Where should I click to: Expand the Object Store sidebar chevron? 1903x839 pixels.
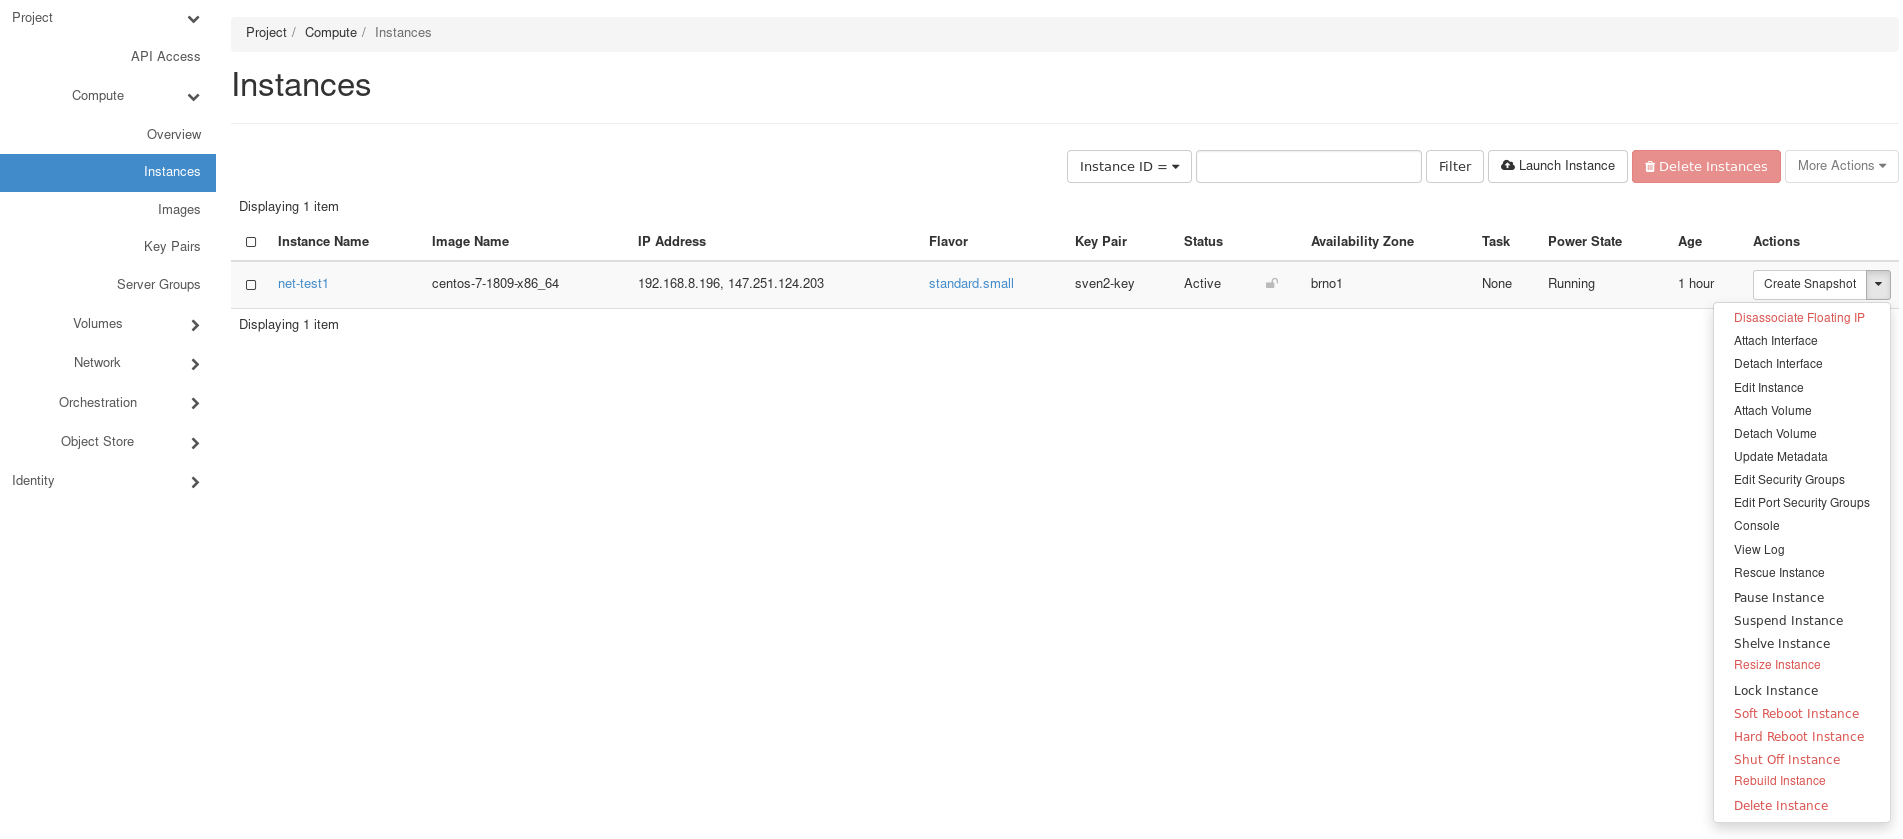pyautogui.click(x=195, y=443)
